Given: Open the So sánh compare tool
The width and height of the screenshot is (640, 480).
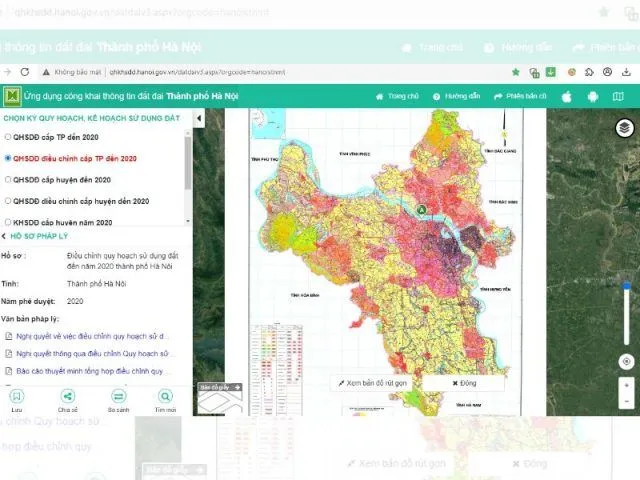Looking at the screenshot, I should click(x=117, y=396).
